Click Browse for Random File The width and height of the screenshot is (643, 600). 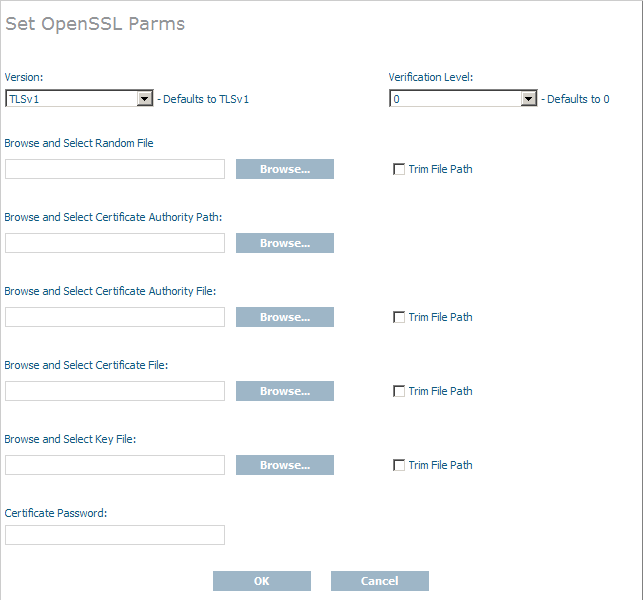[x=285, y=169]
